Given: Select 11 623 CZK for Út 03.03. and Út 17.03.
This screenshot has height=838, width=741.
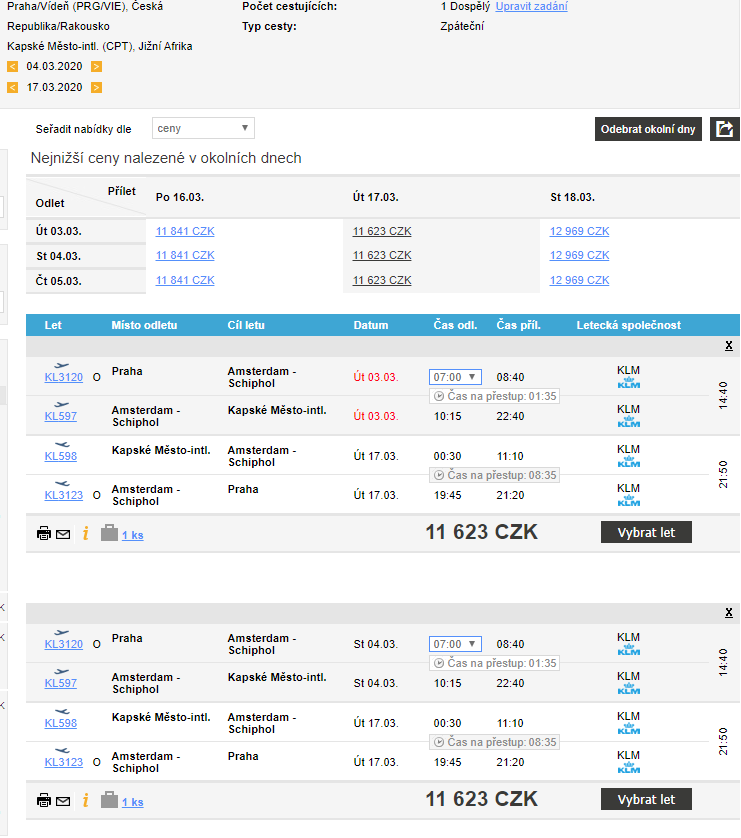Looking at the screenshot, I should (x=382, y=231).
